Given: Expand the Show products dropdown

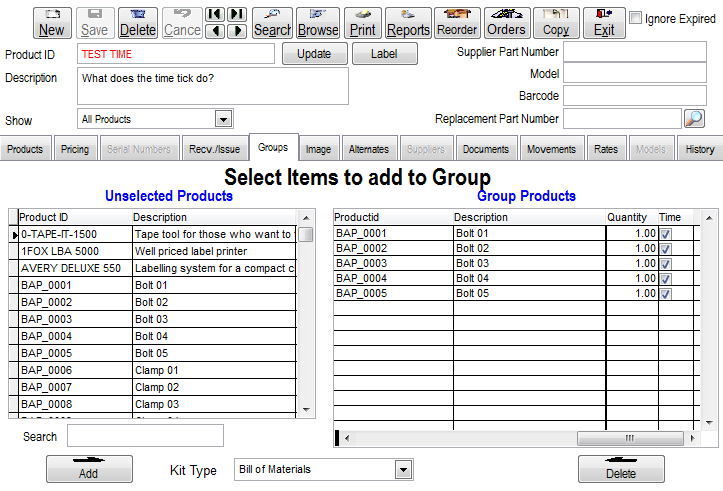Looking at the screenshot, I should click(224, 120).
